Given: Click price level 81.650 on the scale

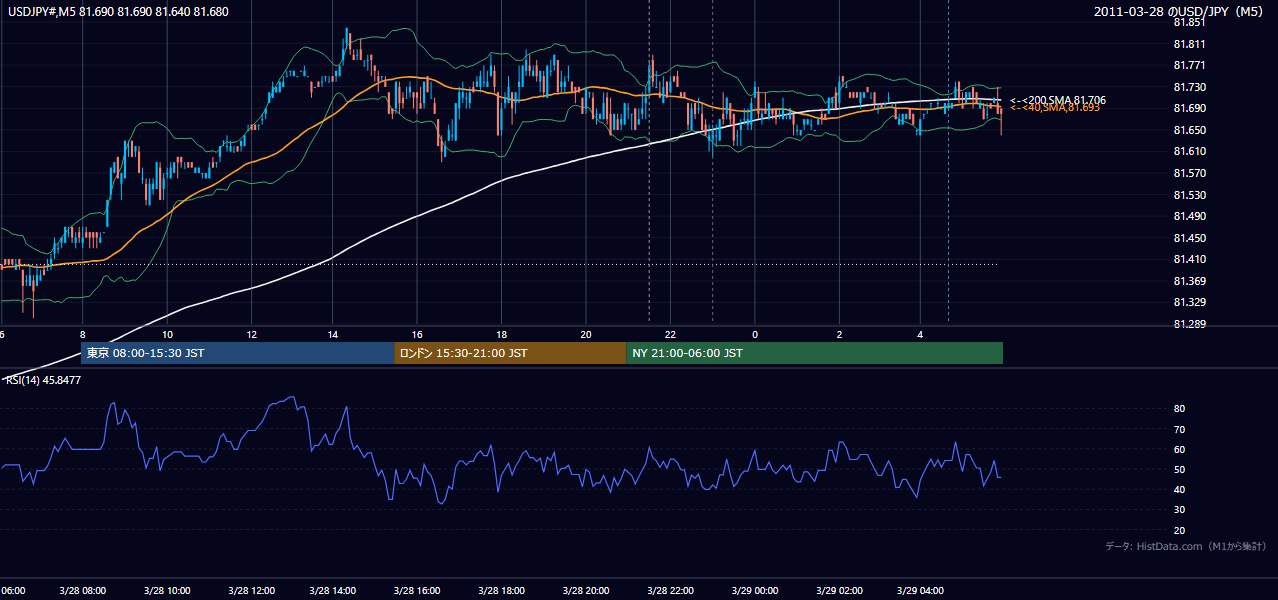Looking at the screenshot, I should 1189,131.
